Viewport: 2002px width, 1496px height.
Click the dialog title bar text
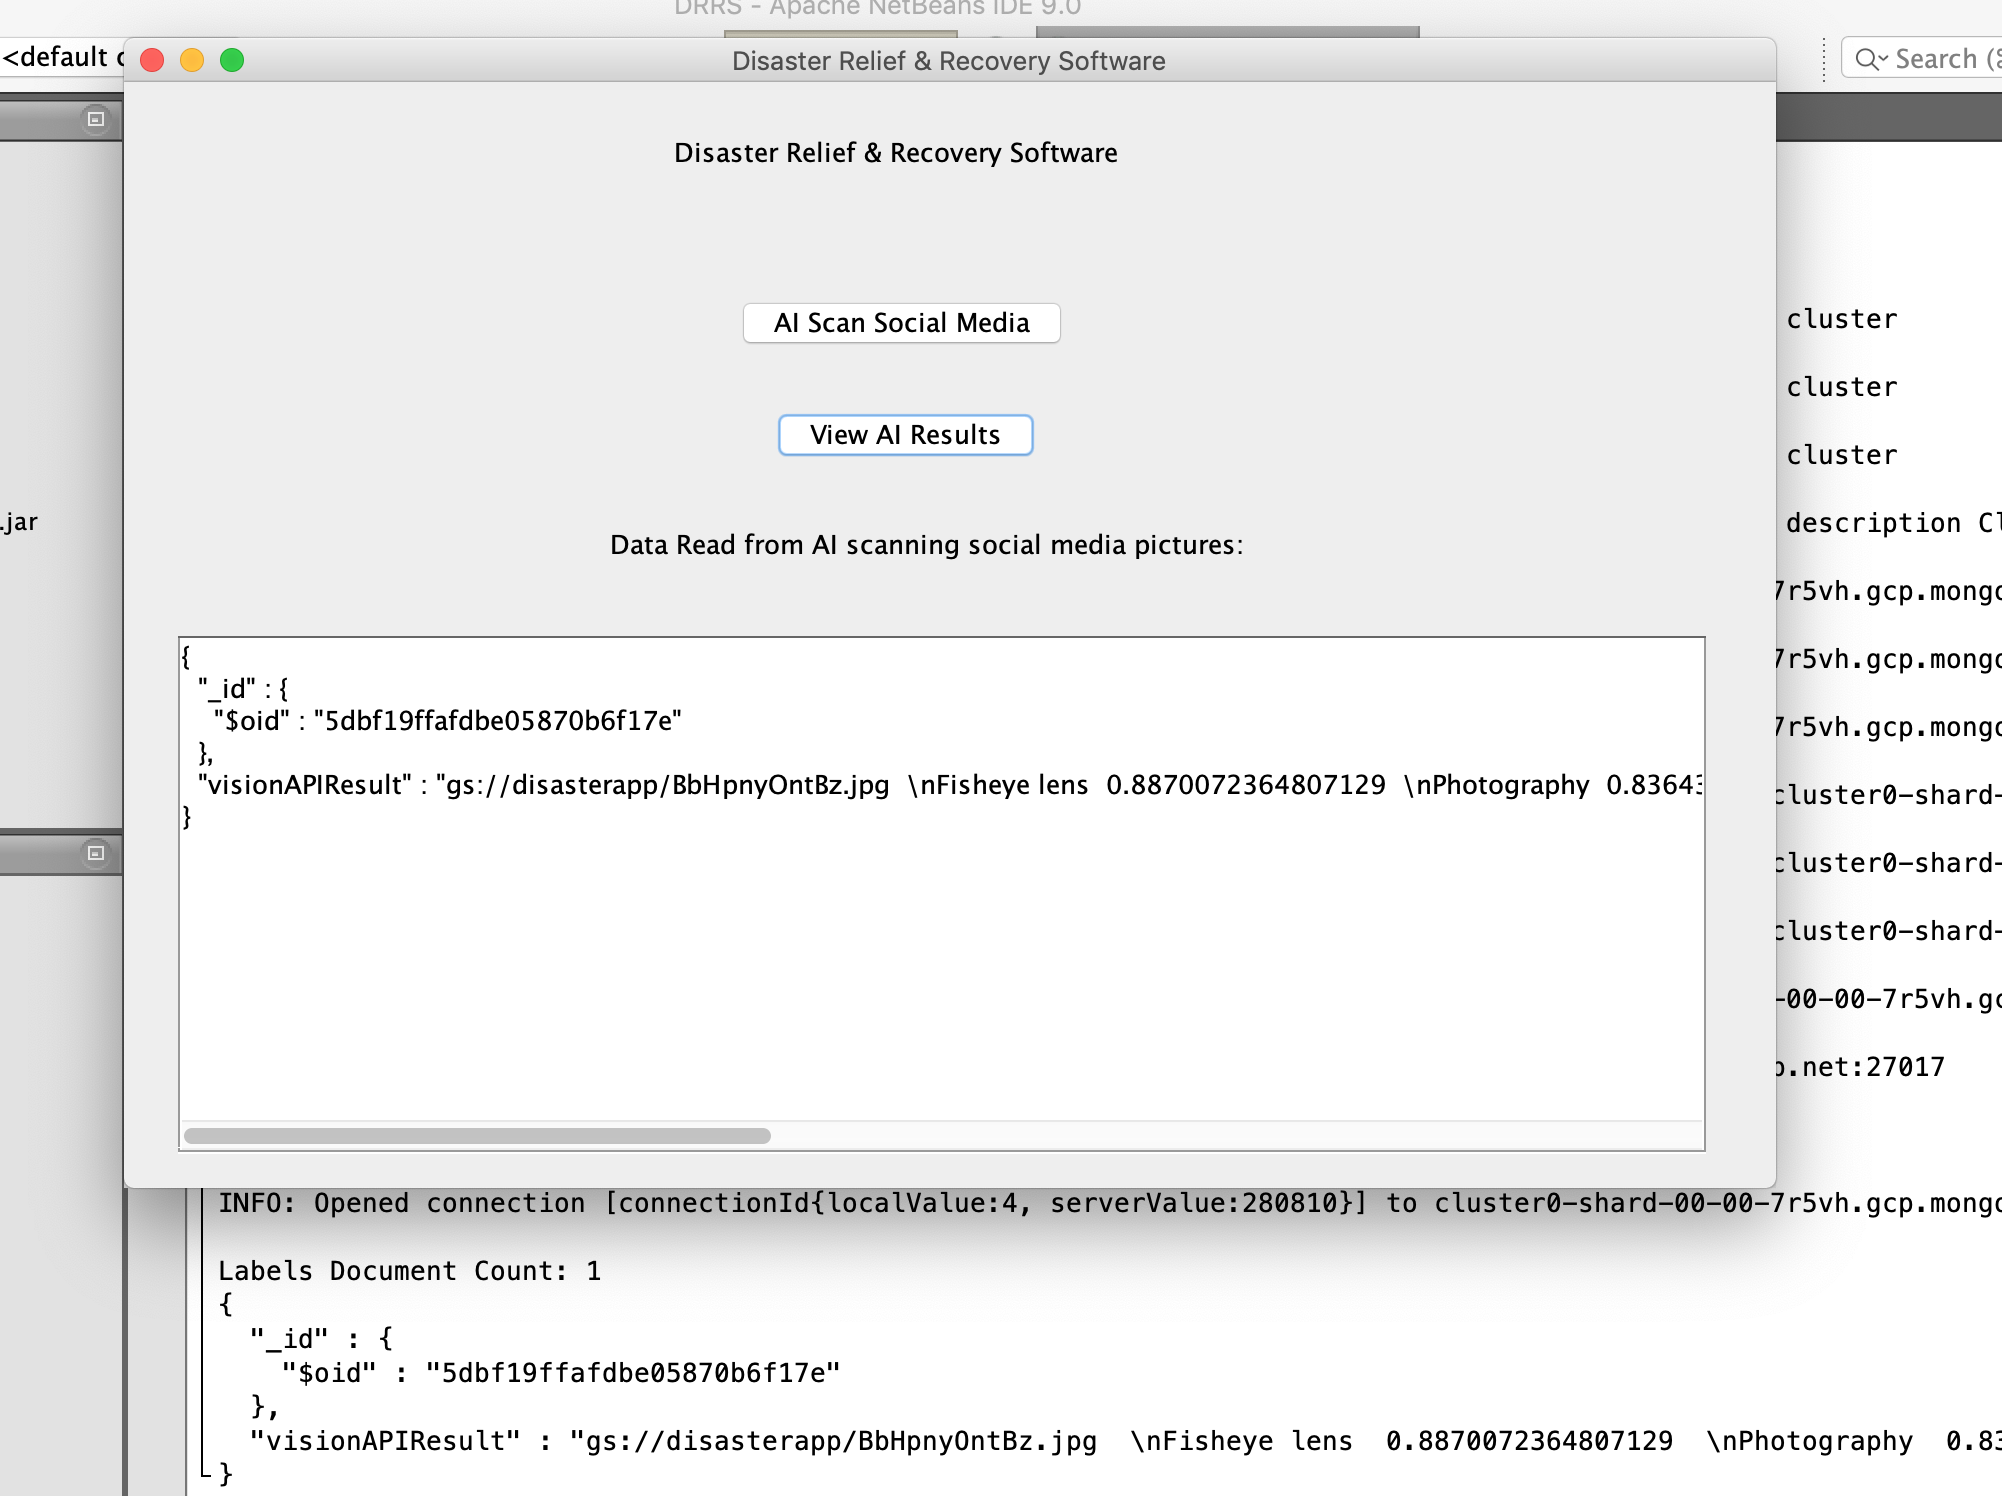948,61
